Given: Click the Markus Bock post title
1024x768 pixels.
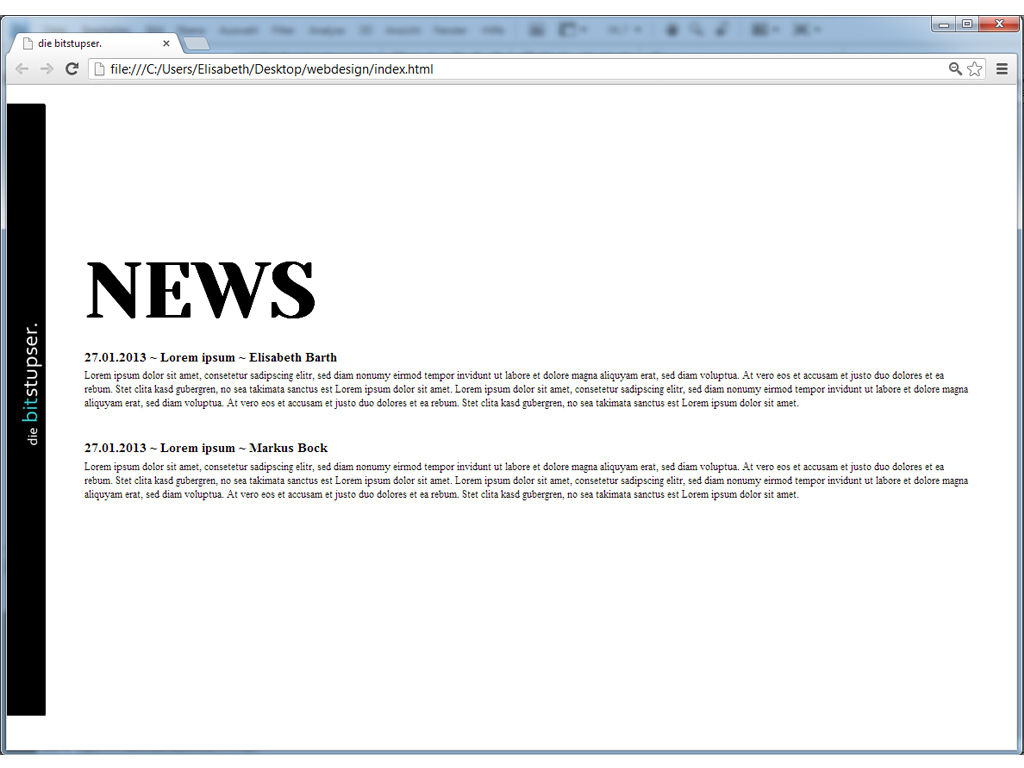Looking at the screenshot, I should tap(205, 448).
